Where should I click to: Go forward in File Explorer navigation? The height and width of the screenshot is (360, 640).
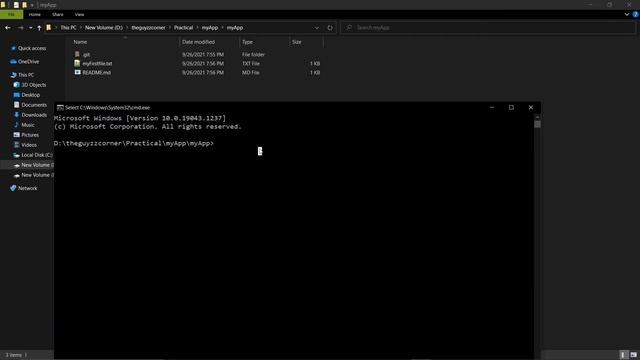pos(20,28)
